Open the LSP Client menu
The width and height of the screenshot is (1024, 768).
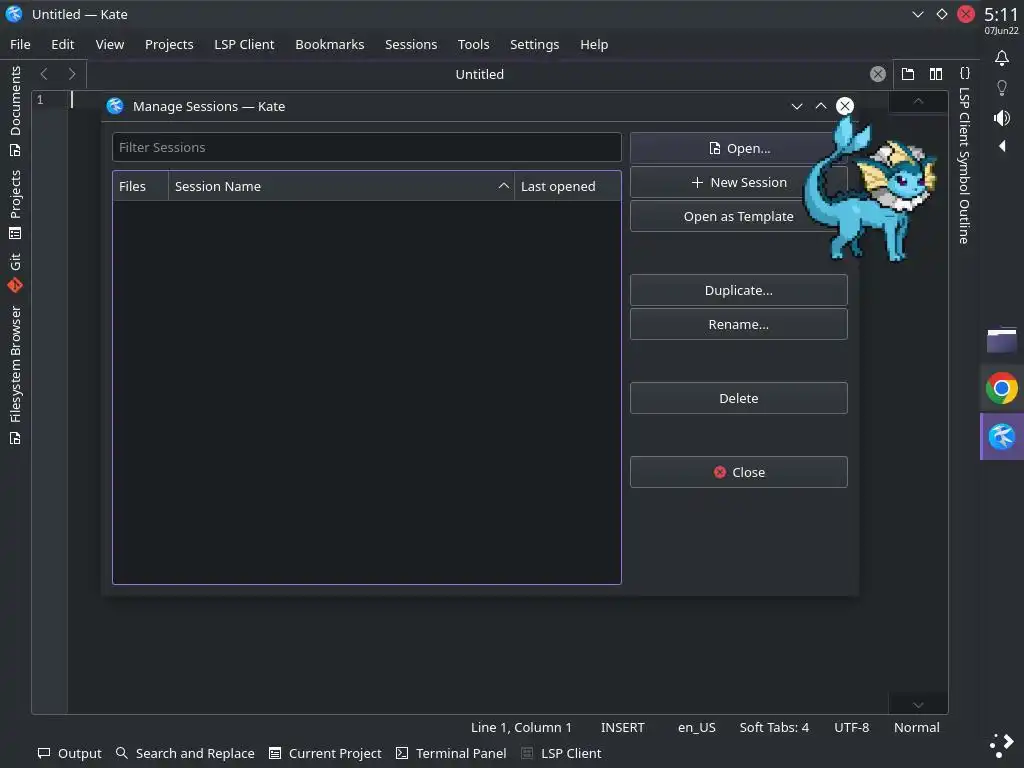tap(244, 44)
